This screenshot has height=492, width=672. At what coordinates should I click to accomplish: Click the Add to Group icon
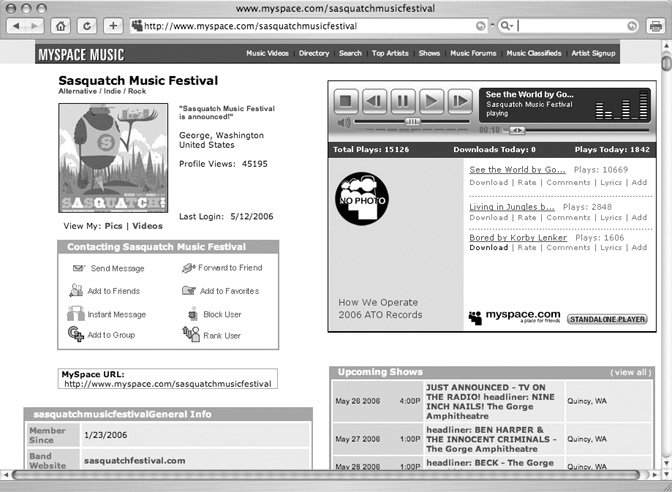[x=75, y=335]
